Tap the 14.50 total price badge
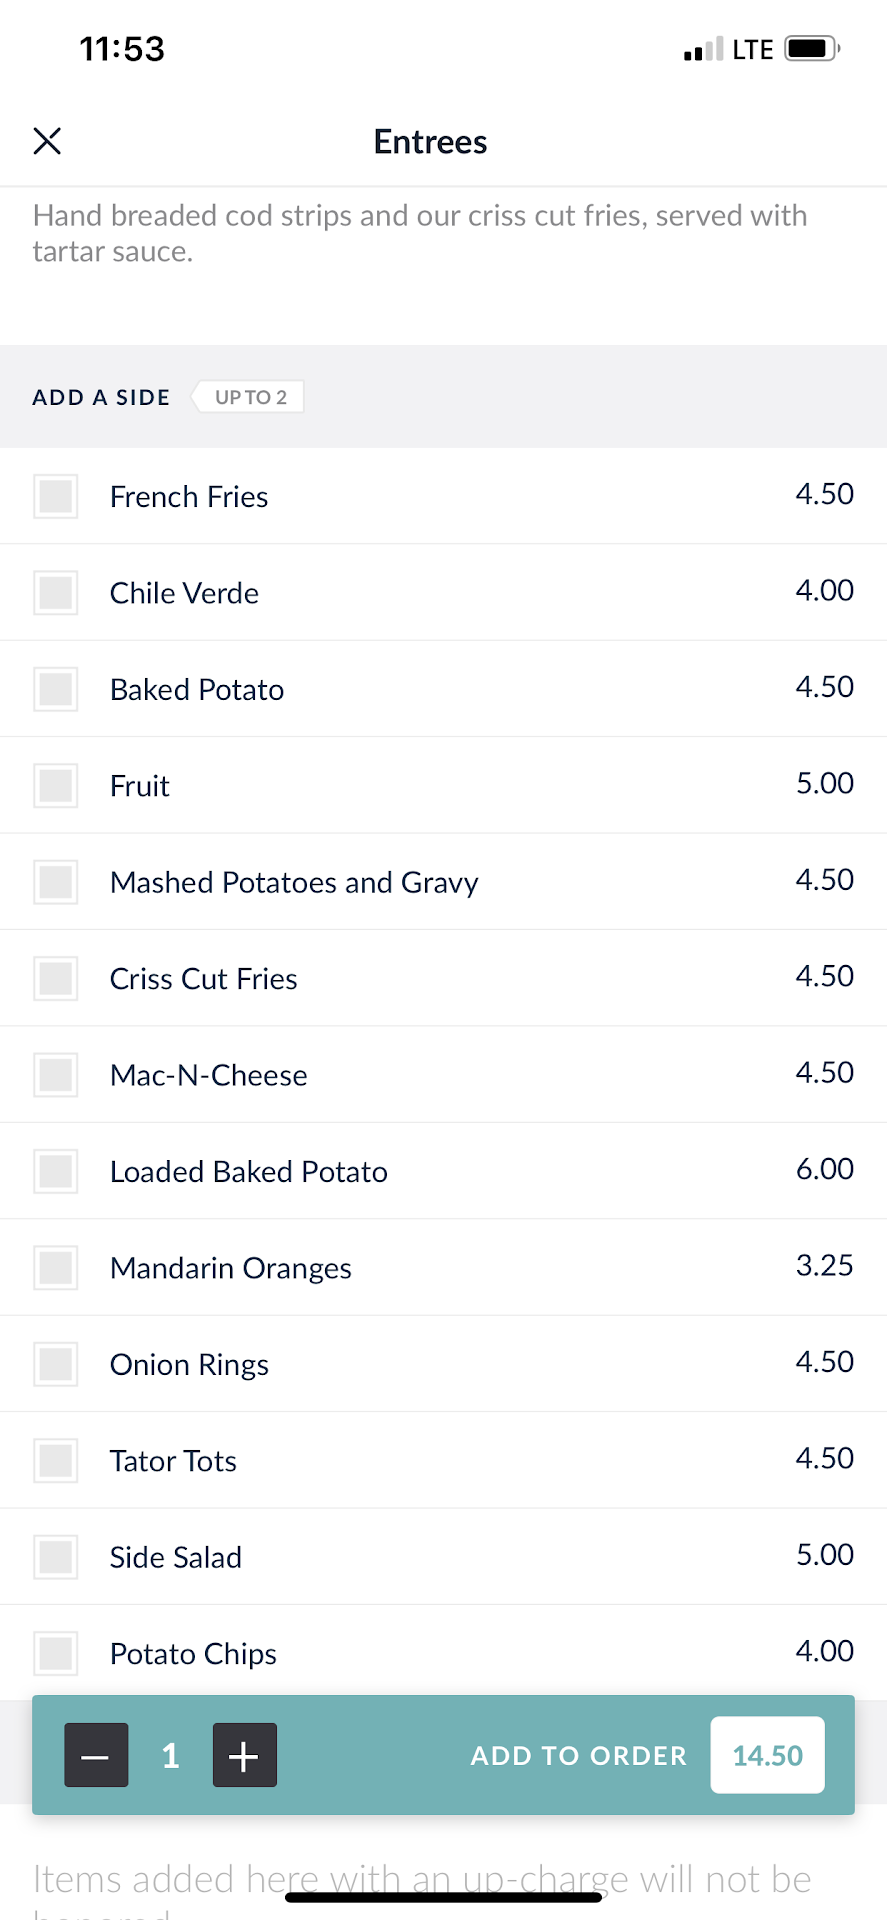887x1920 pixels. click(x=767, y=1755)
